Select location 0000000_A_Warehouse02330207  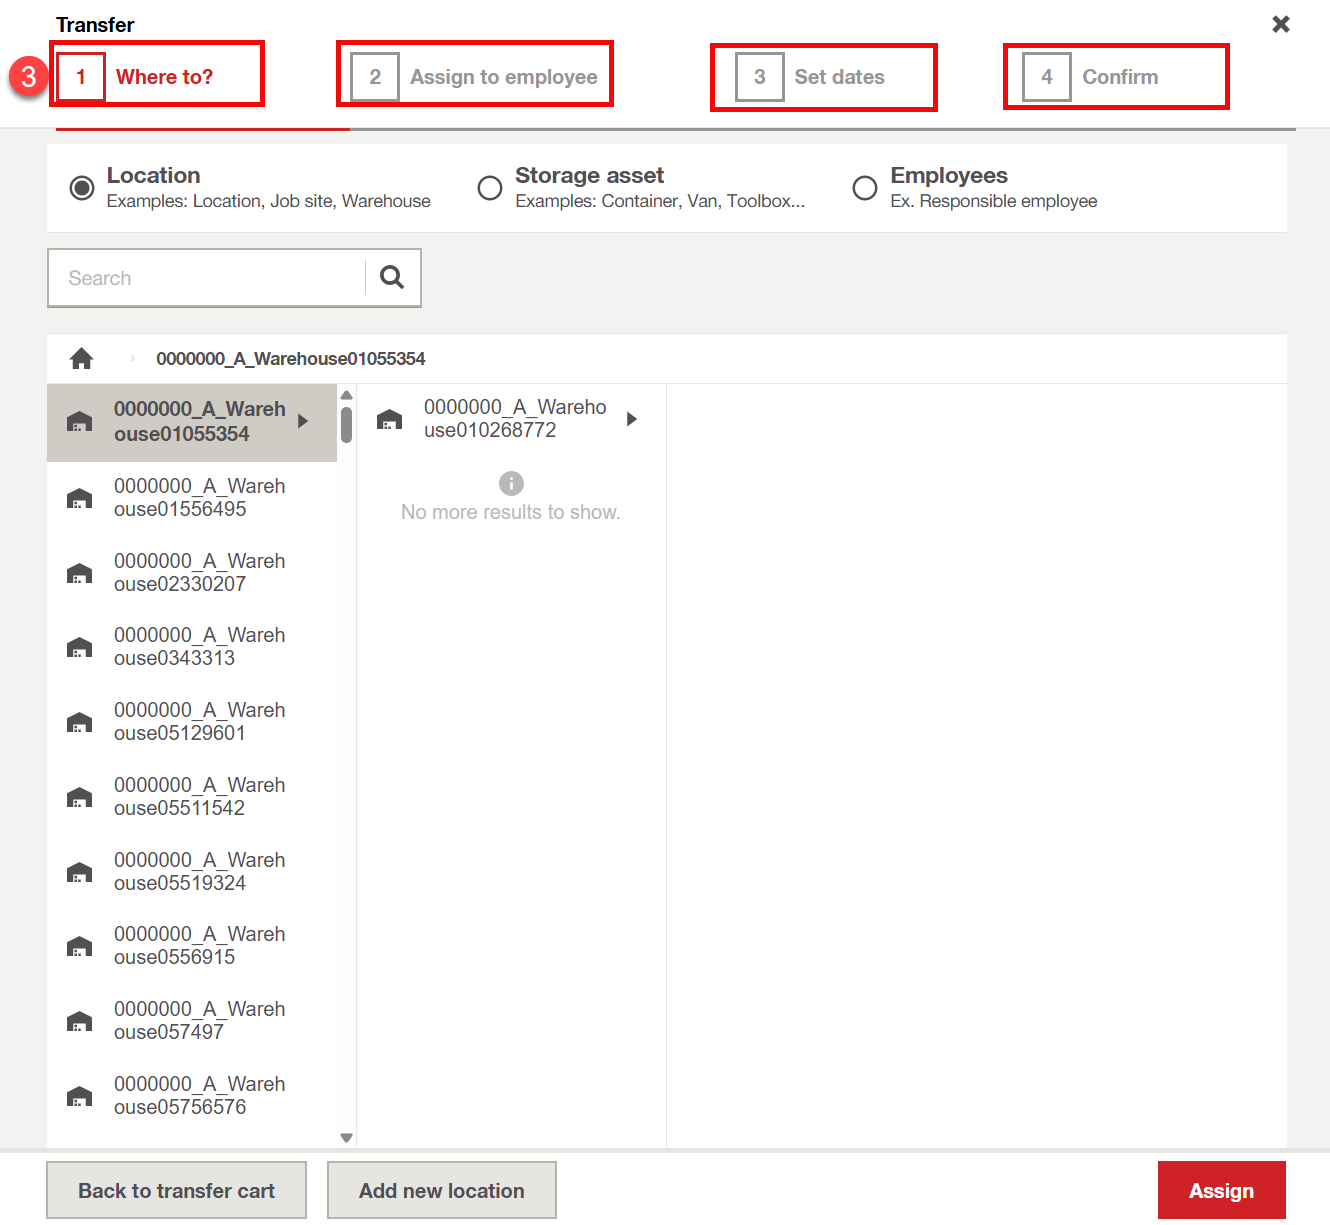[192, 573]
